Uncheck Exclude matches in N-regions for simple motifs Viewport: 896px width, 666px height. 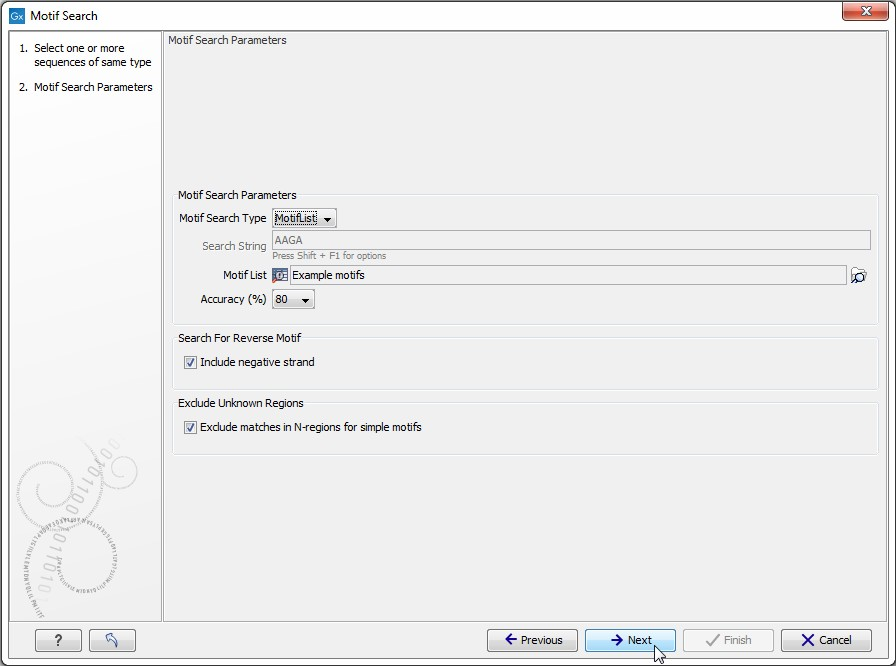190,427
